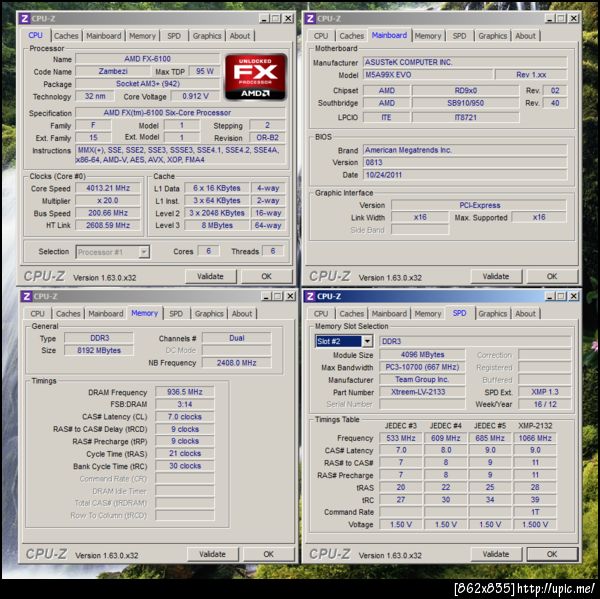Click the CPU-Z logo icon in the SPD window title bar
Screen dimensions: 600x599
(310, 296)
